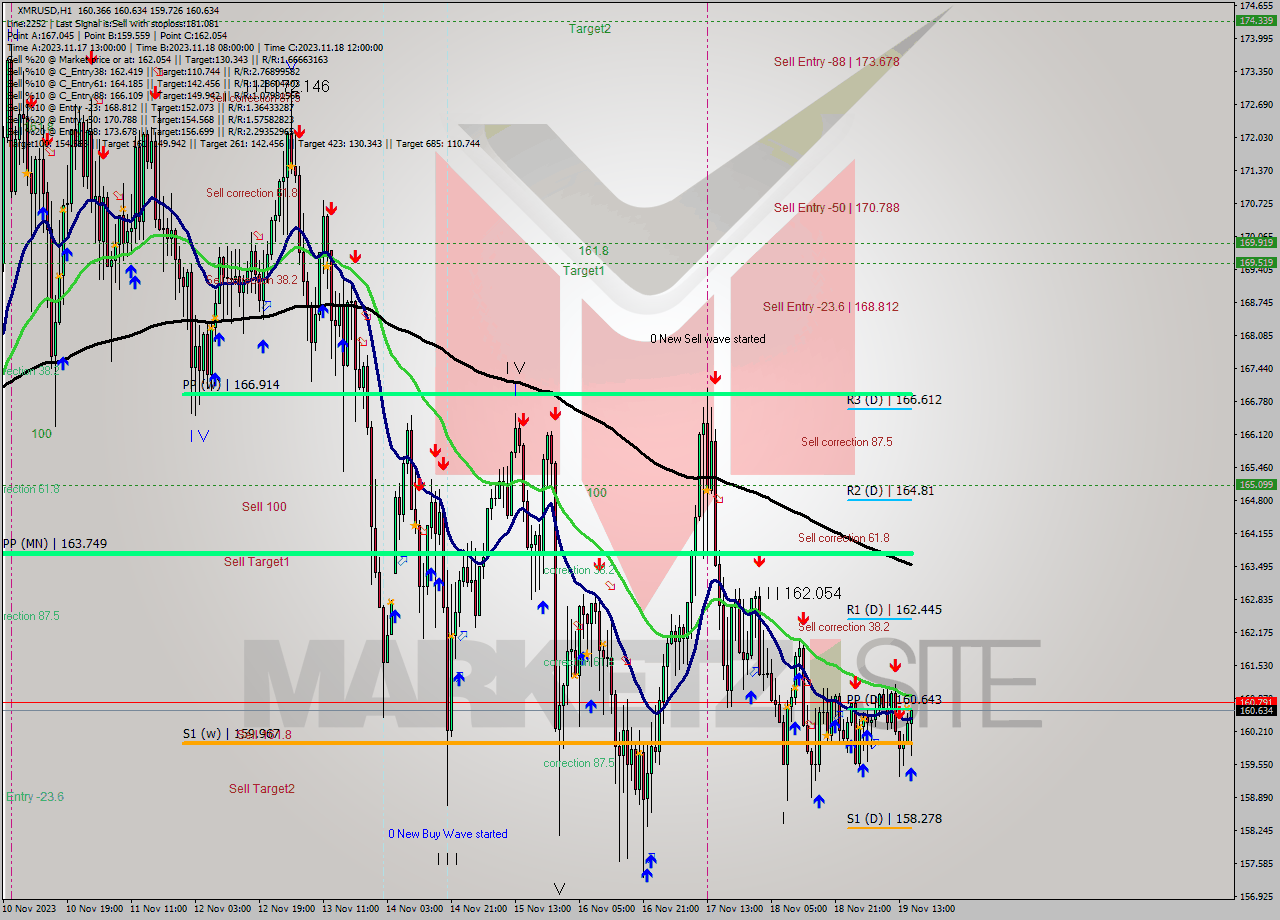Click the 162.835 price axis value

click(1256, 600)
